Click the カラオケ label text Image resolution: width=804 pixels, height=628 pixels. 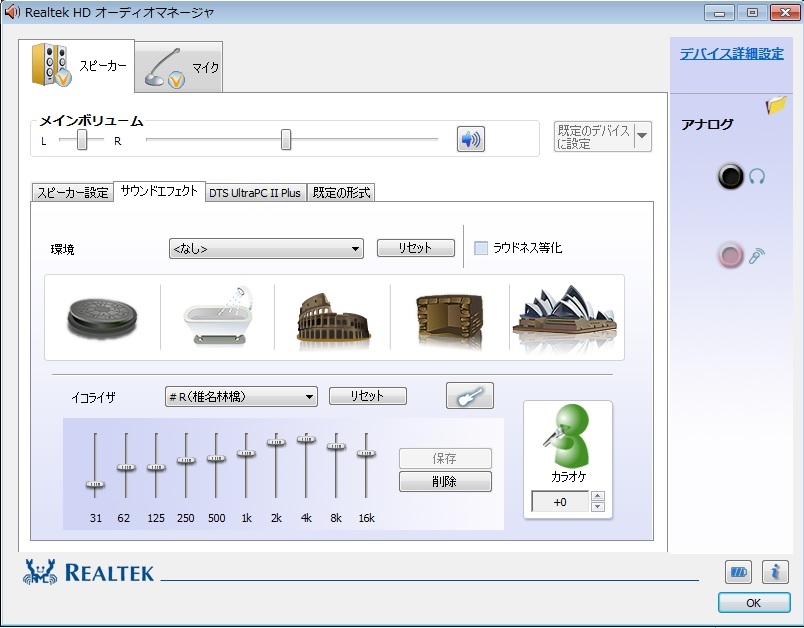[568, 477]
